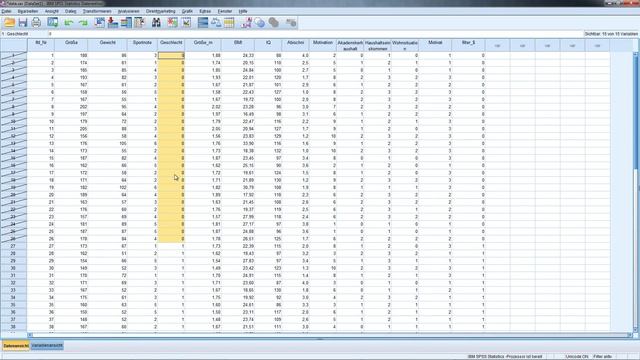The image size is (640, 360).
Task: Select the Gewicht column header
Action: (x=107, y=45)
